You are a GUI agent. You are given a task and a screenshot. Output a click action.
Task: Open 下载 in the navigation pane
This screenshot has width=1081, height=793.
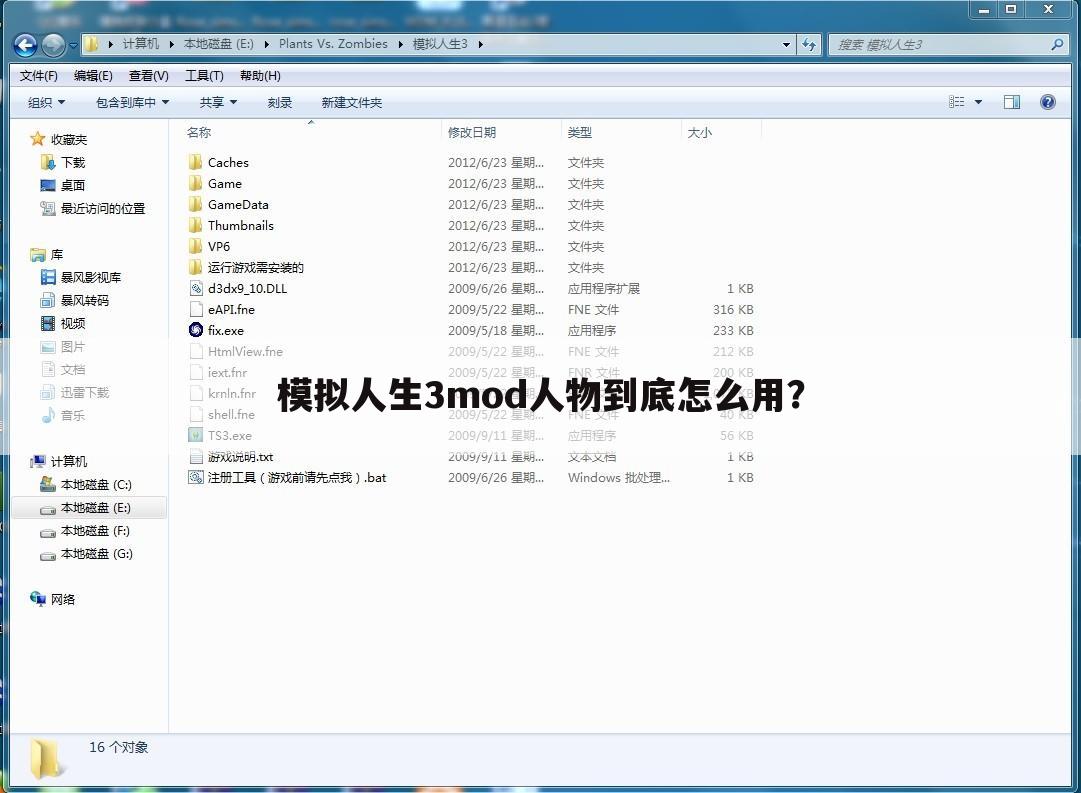click(x=72, y=163)
